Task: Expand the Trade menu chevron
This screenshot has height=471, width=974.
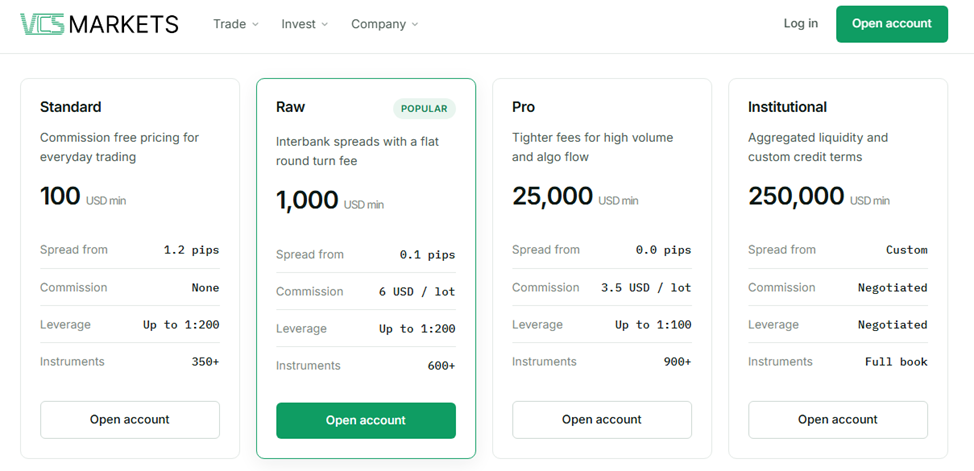Action: click(255, 24)
